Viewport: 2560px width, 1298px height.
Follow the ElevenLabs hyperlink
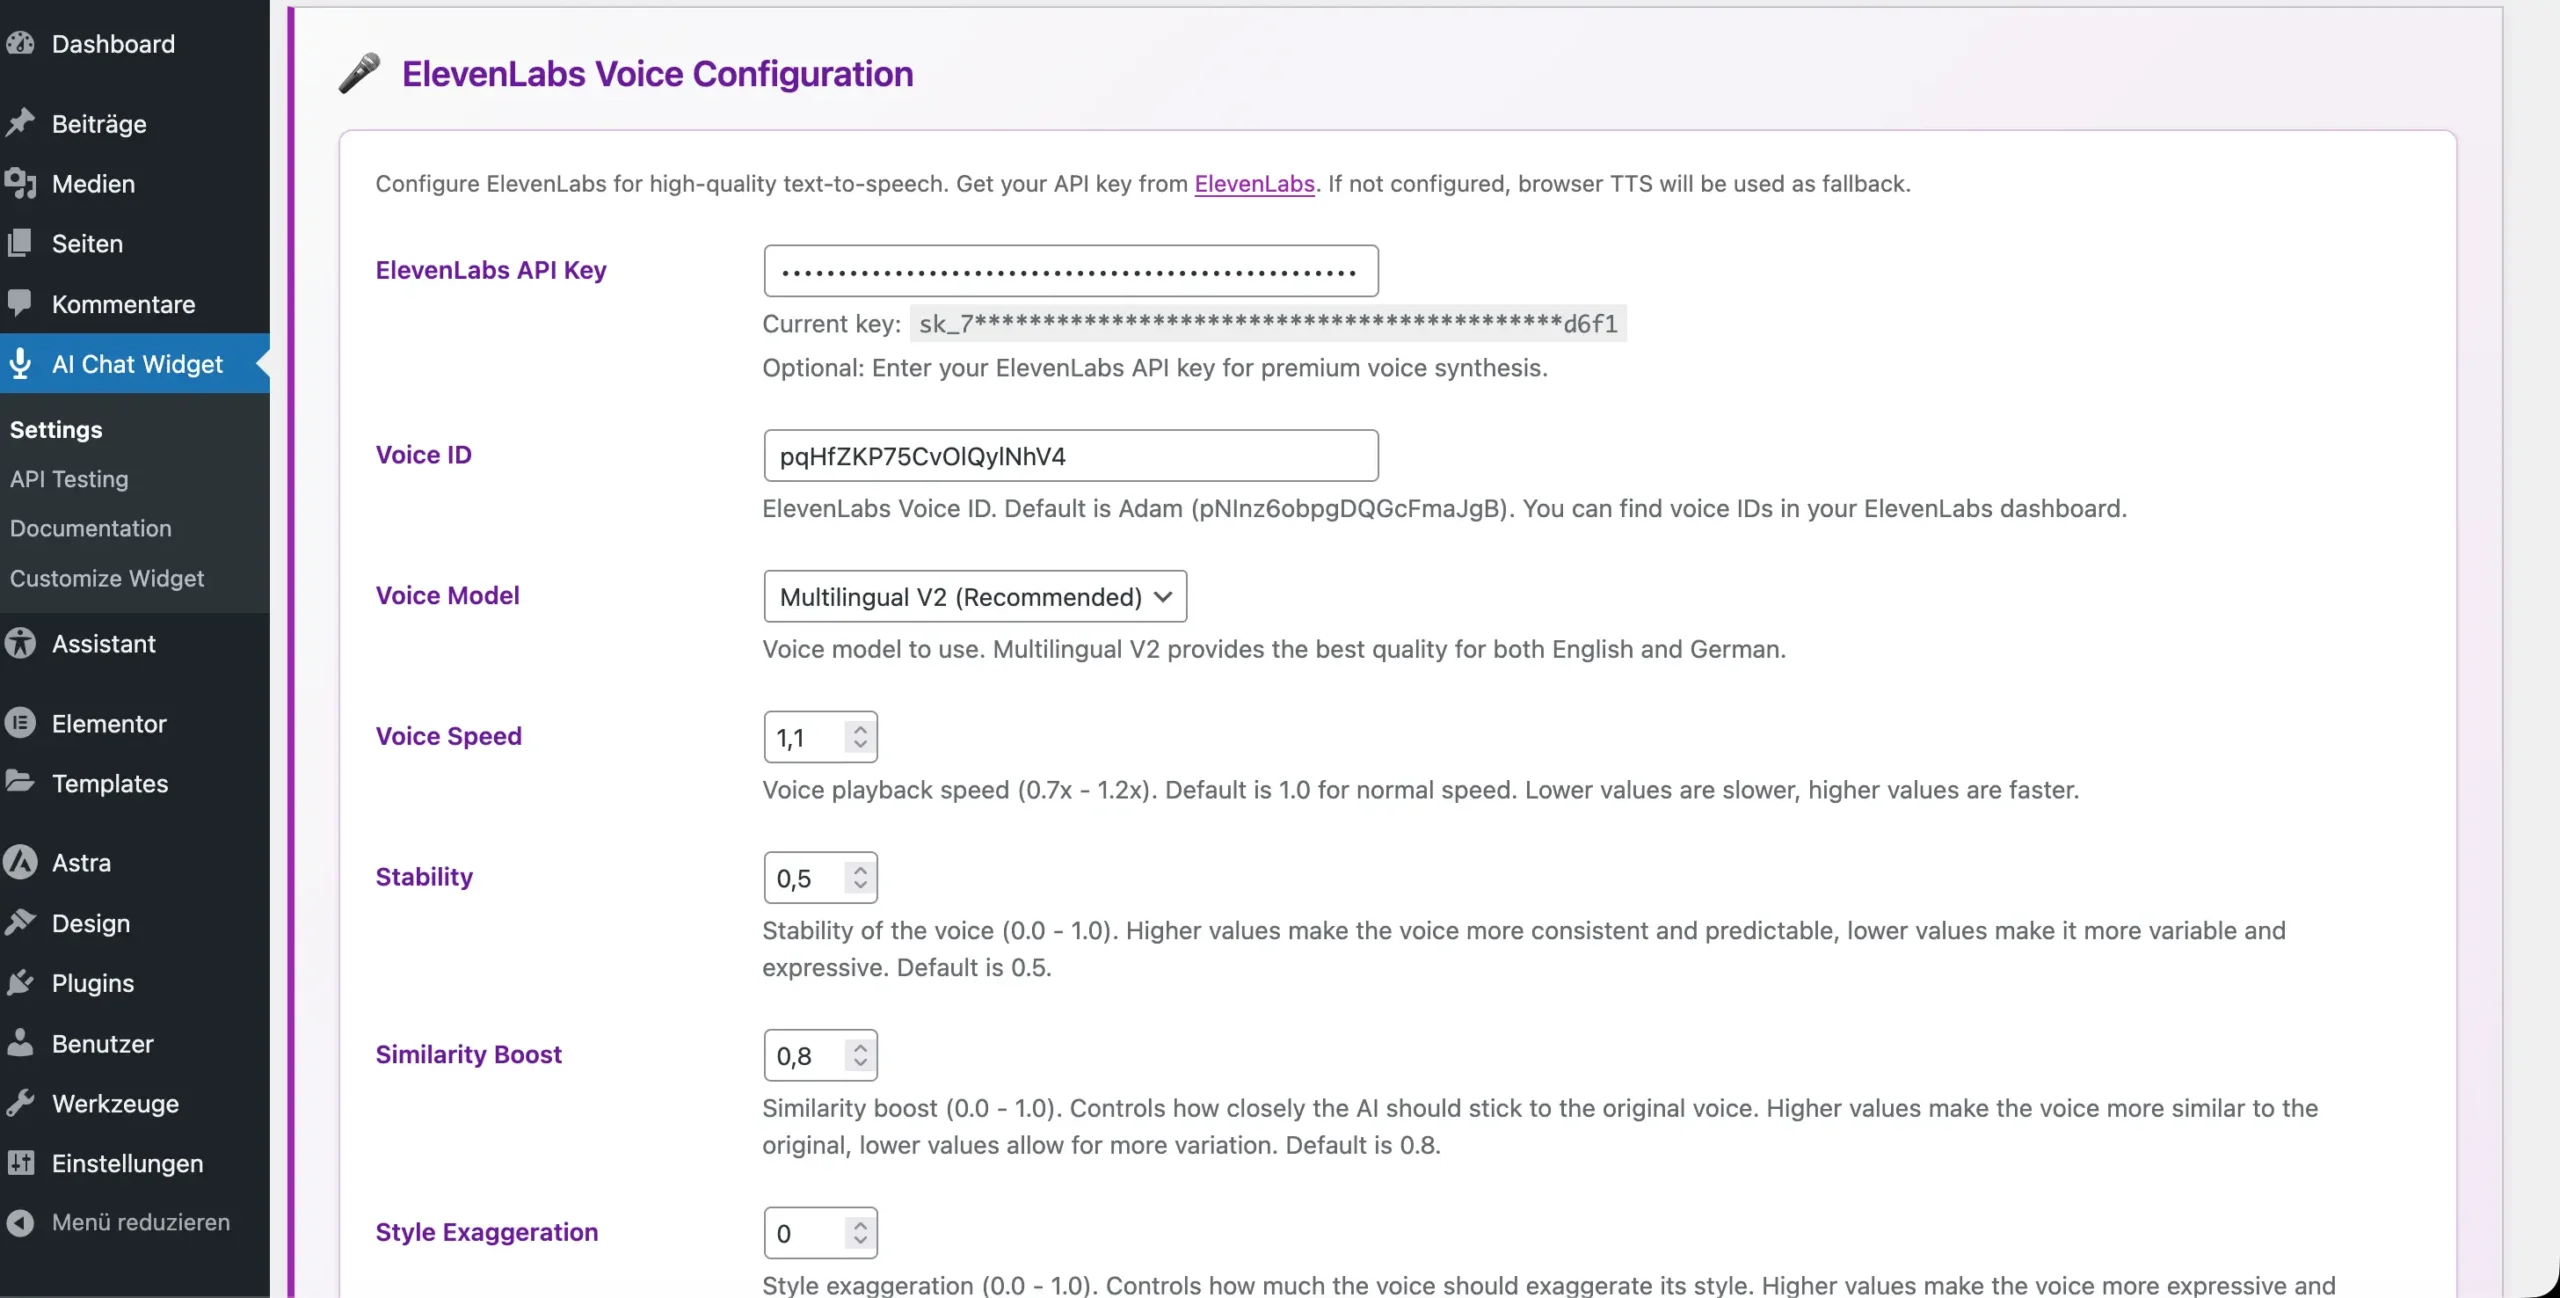pyautogui.click(x=1254, y=184)
